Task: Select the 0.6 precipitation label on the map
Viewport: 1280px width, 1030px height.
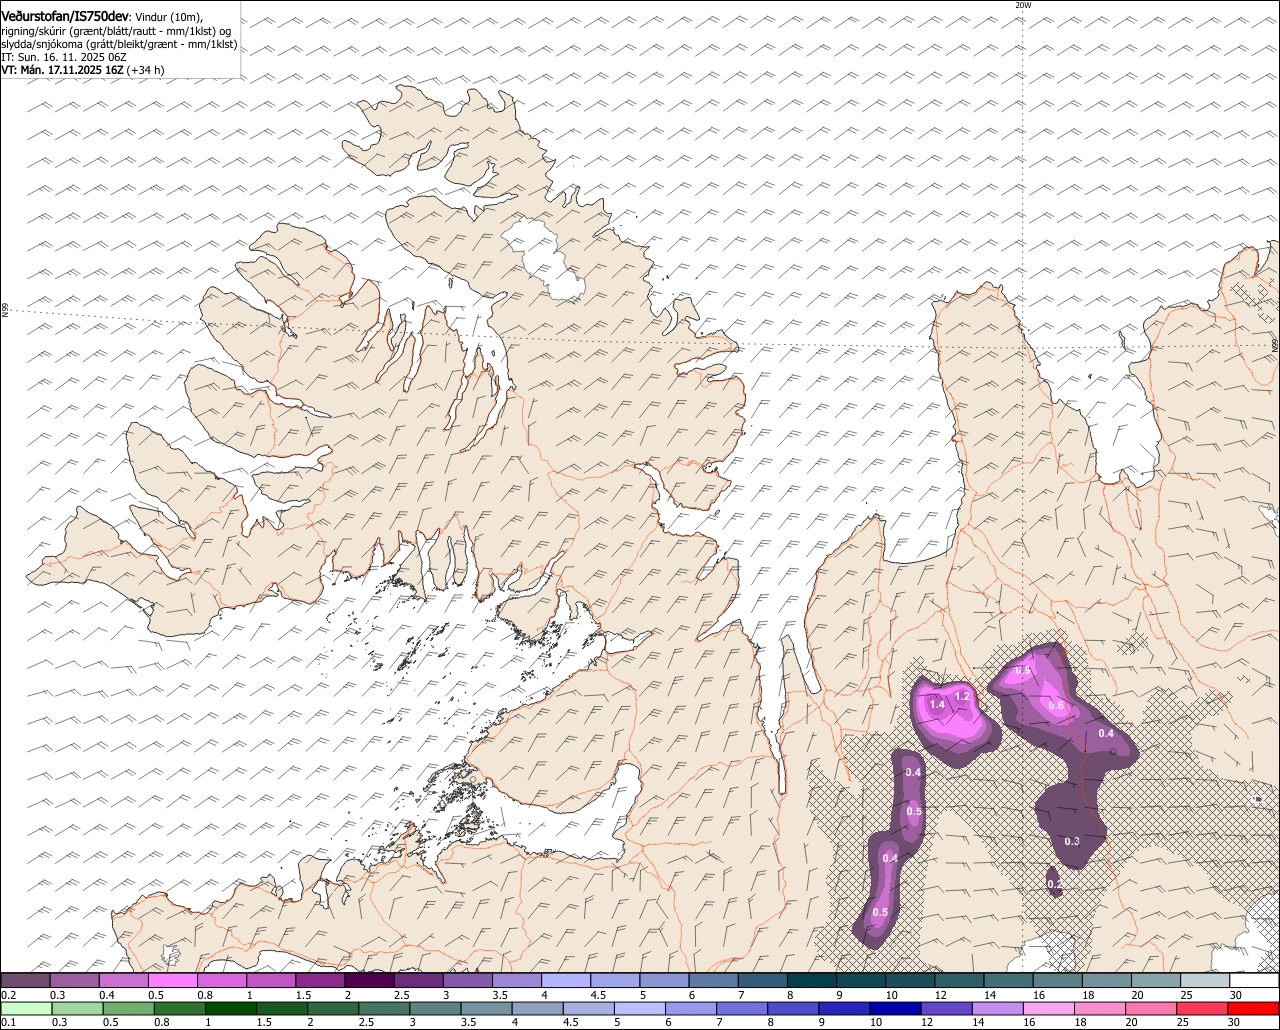Action: tap(1056, 706)
